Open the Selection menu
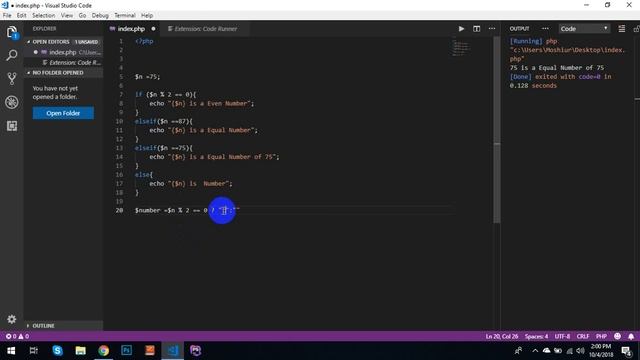The image size is (640, 360). [x=44, y=16]
